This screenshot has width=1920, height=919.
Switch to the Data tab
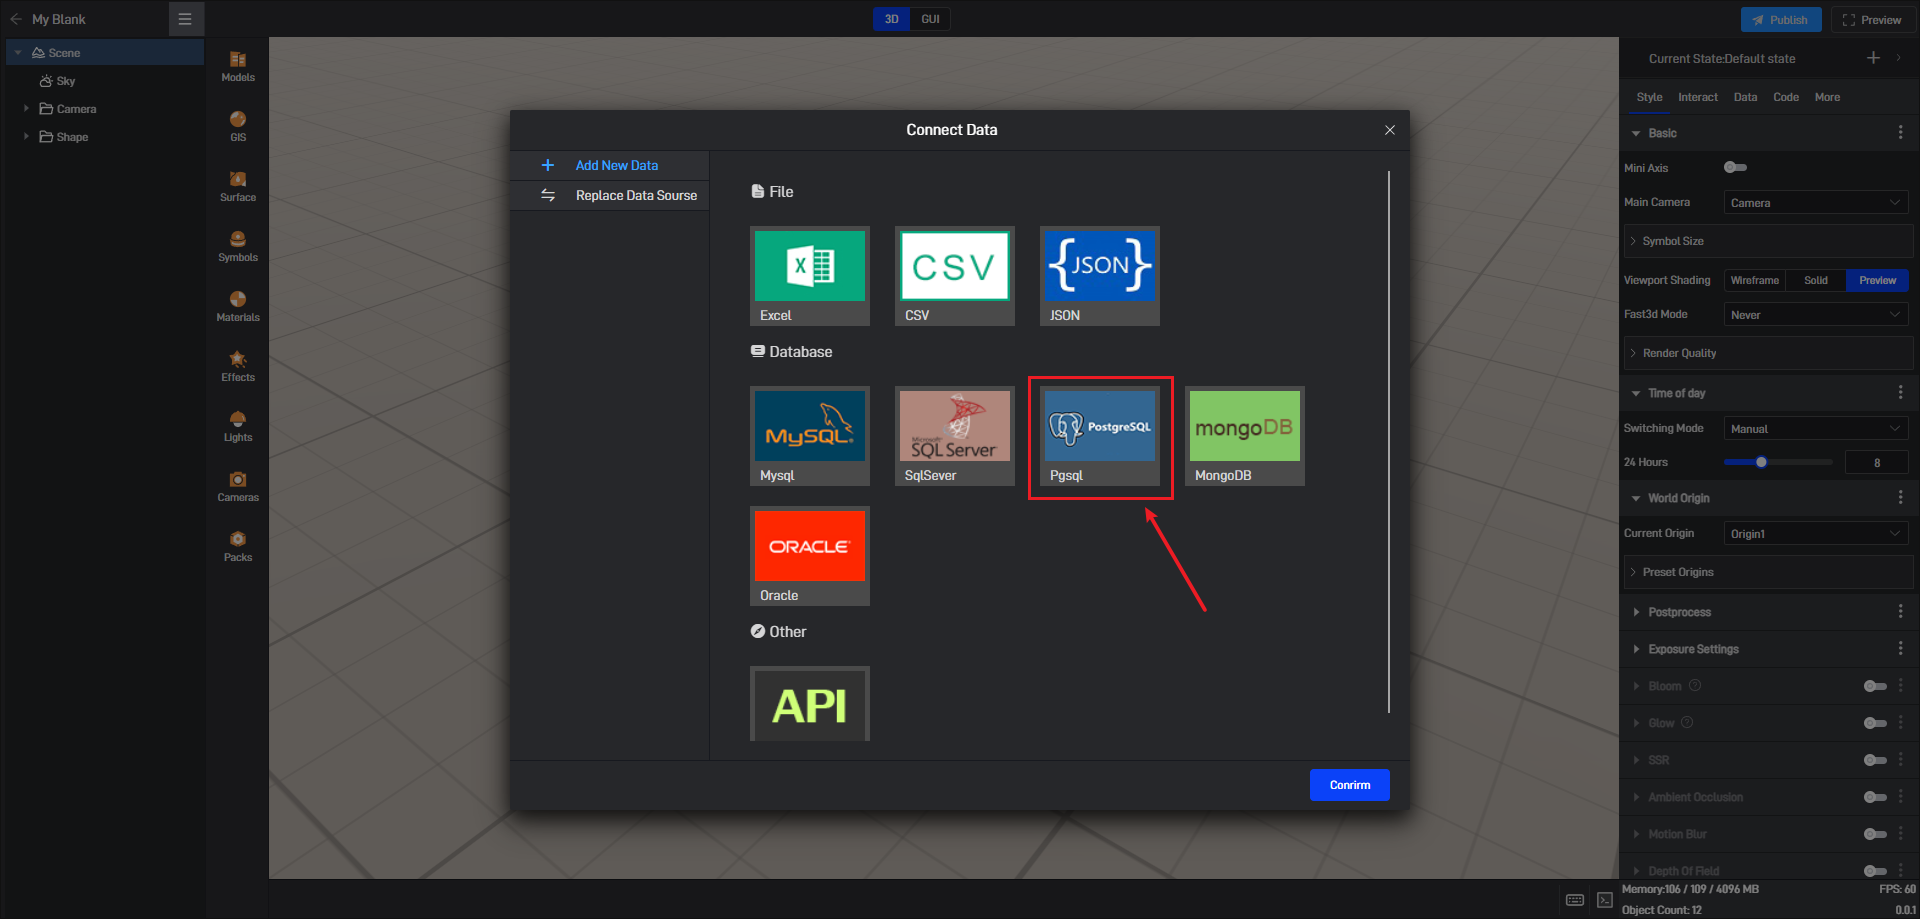point(1745,97)
